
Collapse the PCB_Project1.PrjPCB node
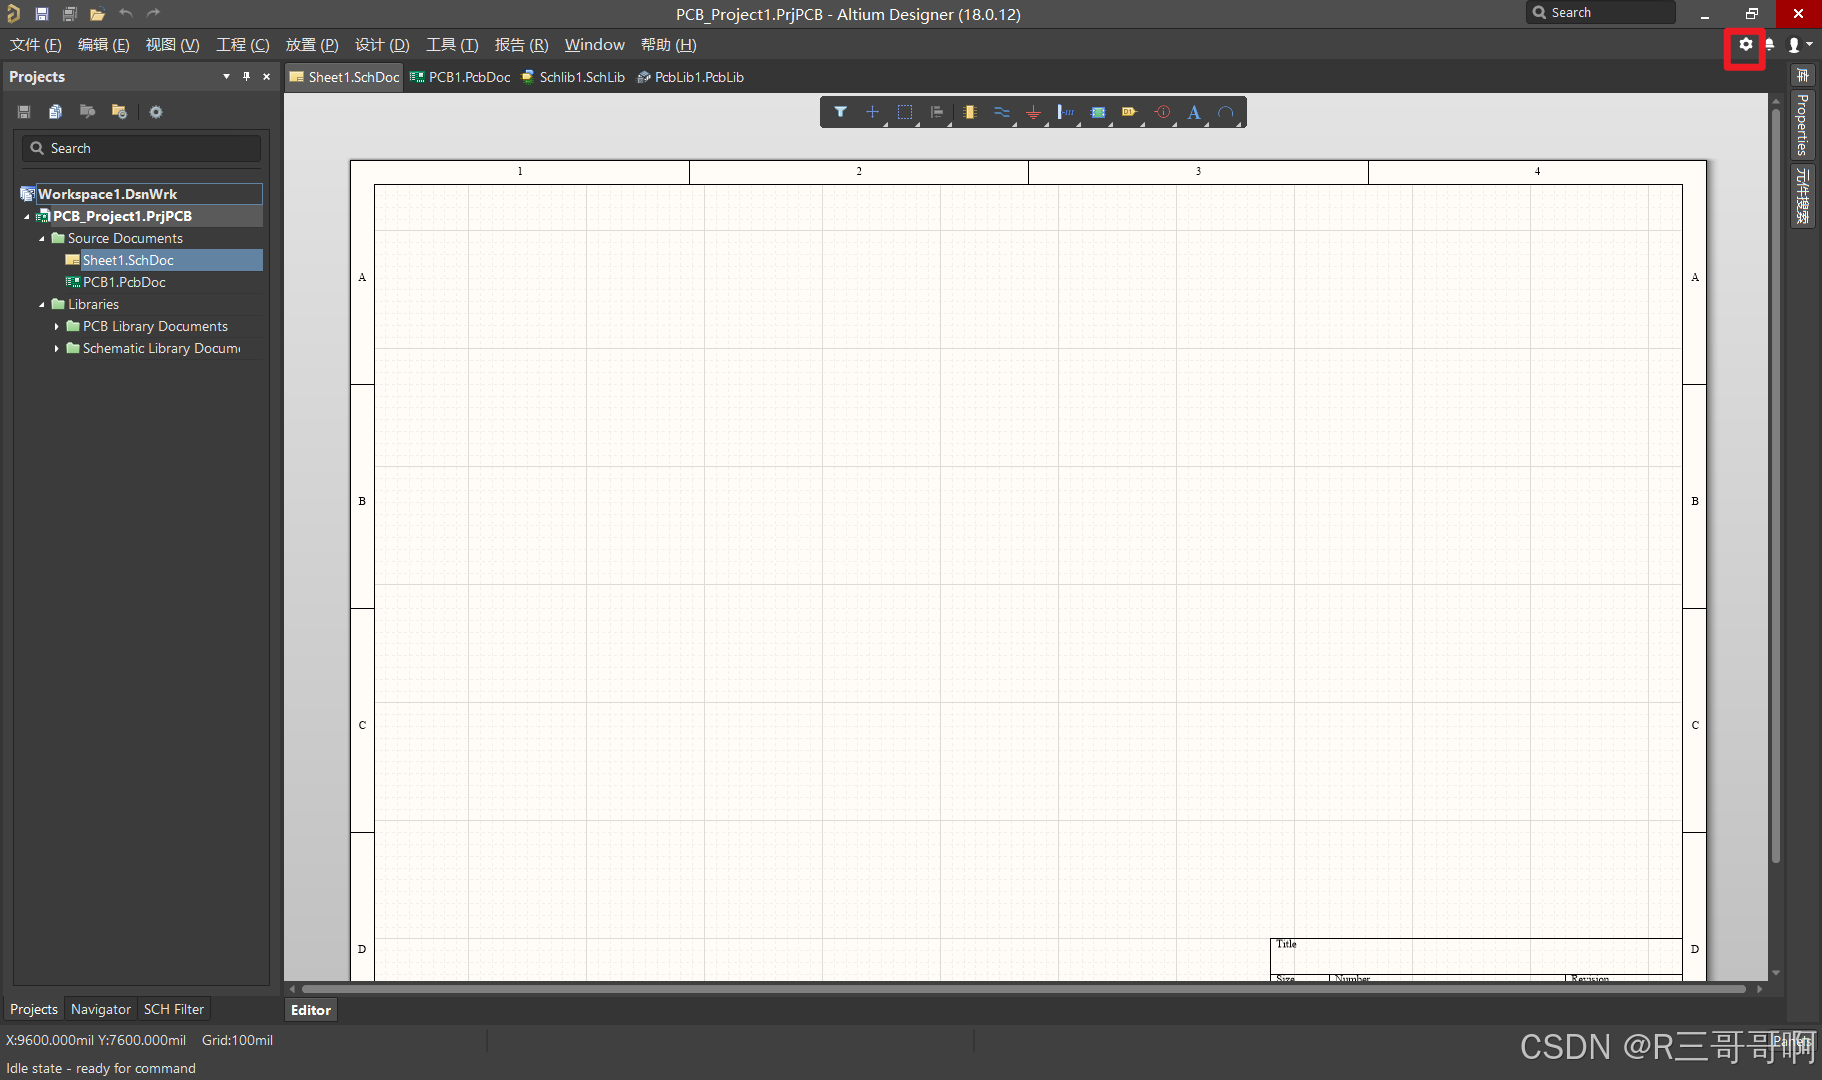[x=27, y=216]
